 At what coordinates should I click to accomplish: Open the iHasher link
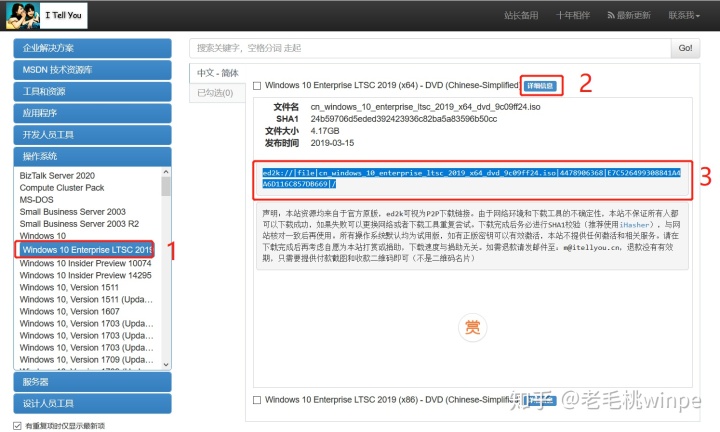[x=634, y=225]
